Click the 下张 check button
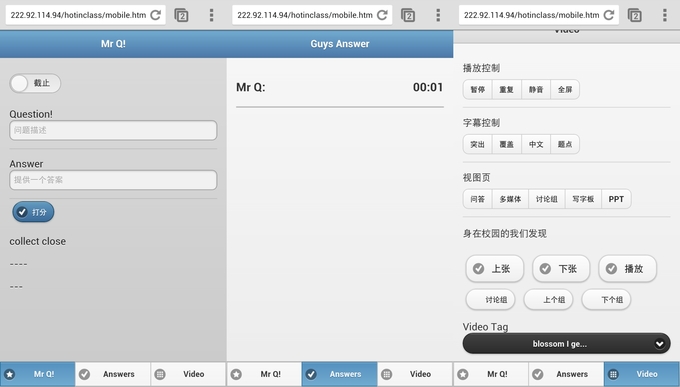The height and width of the screenshot is (387, 680). click(x=561, y=269)
